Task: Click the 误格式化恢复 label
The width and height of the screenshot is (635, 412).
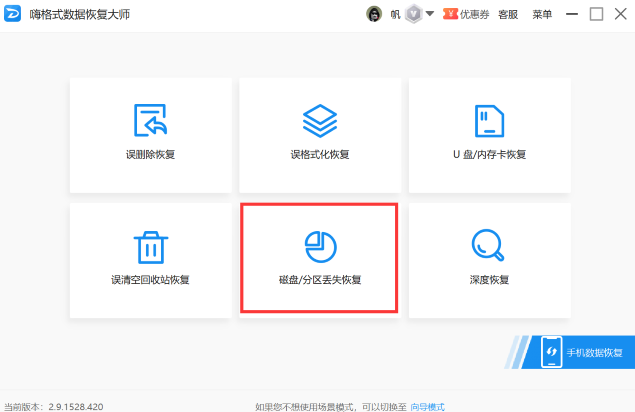Action: click(x=320, y=154)
